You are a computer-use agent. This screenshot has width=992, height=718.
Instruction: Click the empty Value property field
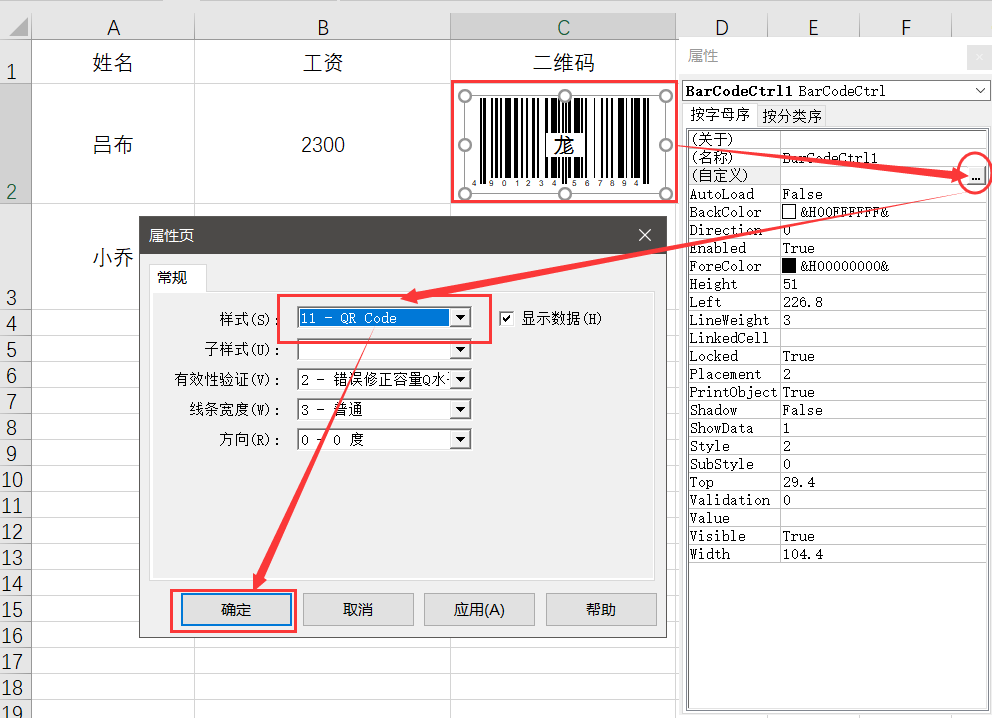[x=883, y=518]
